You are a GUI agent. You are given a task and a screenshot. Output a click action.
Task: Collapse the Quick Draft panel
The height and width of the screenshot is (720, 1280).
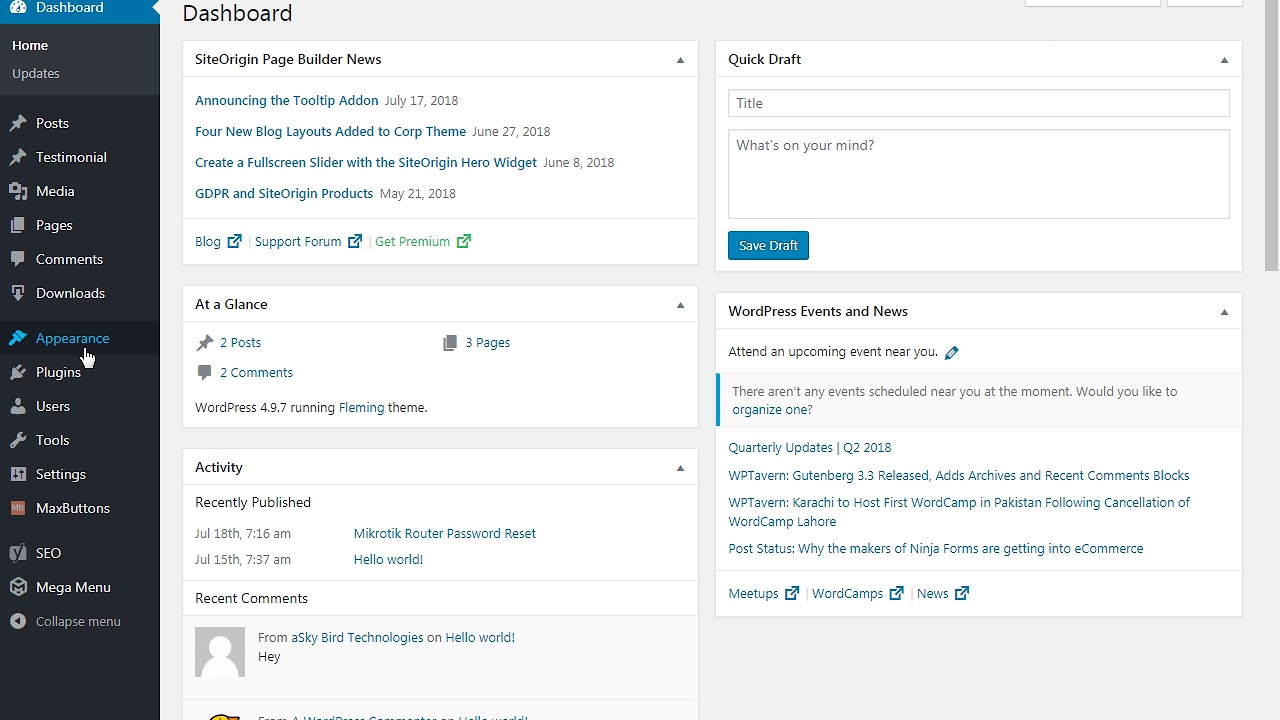1224,60
